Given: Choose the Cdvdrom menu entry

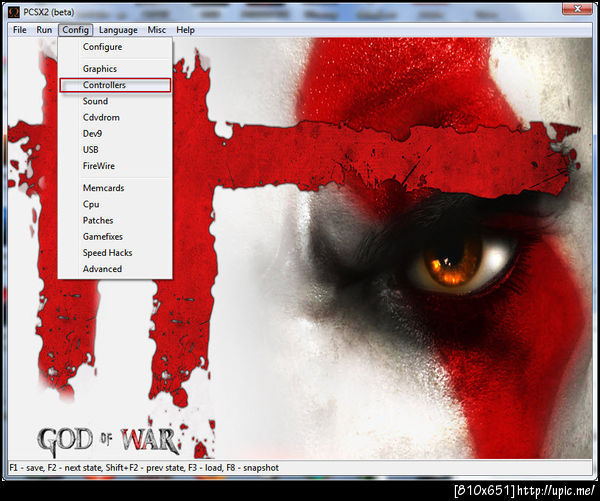Looking at the screenshot, I should [115, 117].
